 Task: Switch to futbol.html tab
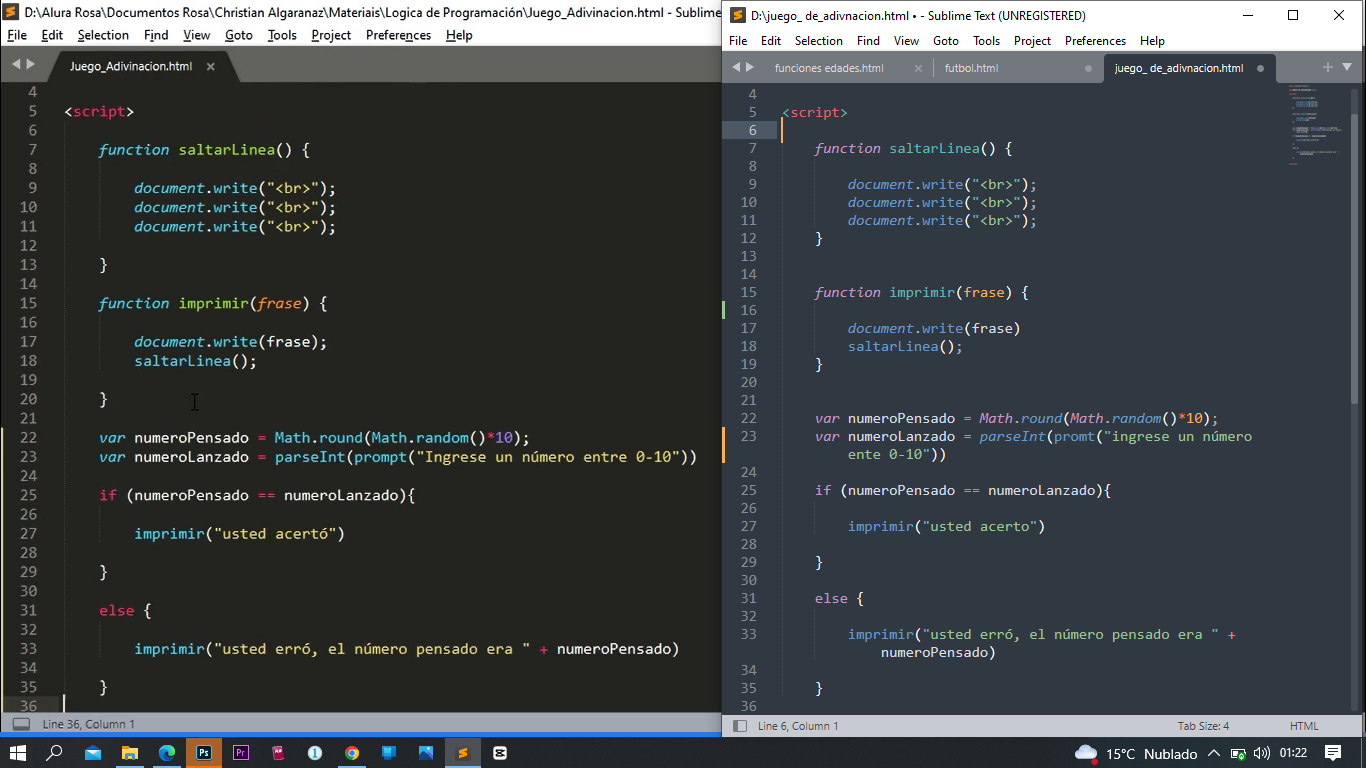tap(971, 68)
